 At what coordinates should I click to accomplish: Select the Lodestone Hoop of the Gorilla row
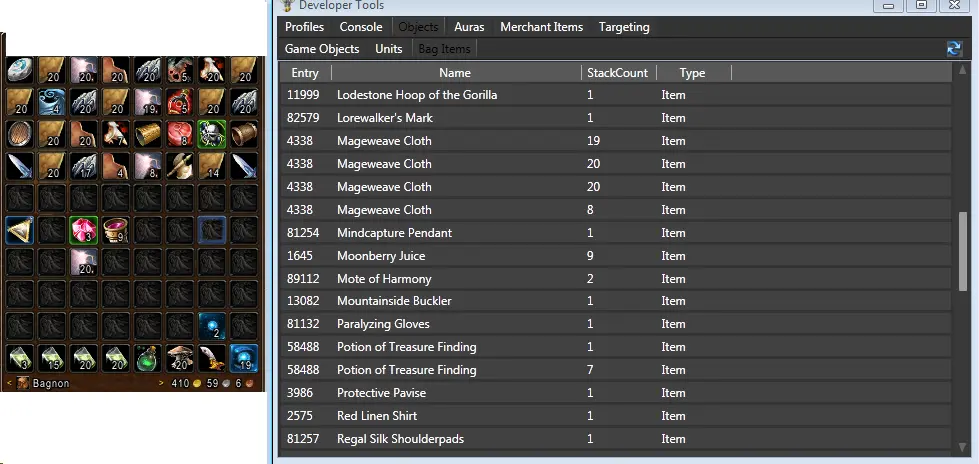[615, 95]
